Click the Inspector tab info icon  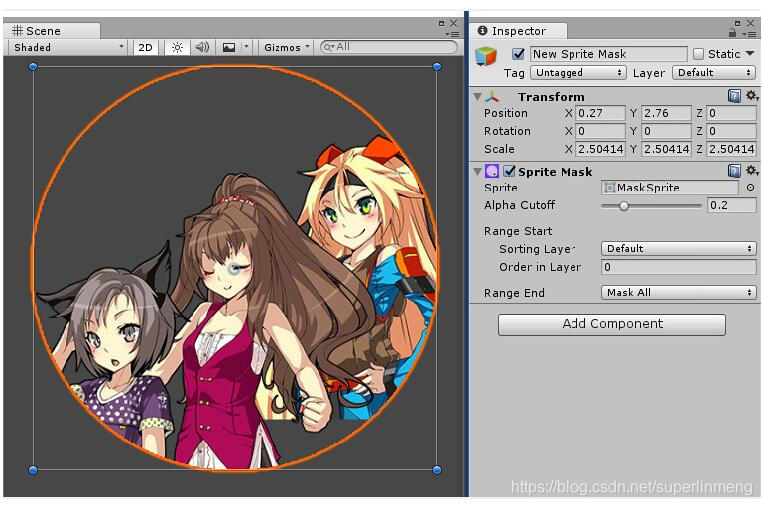pos(483,30)
